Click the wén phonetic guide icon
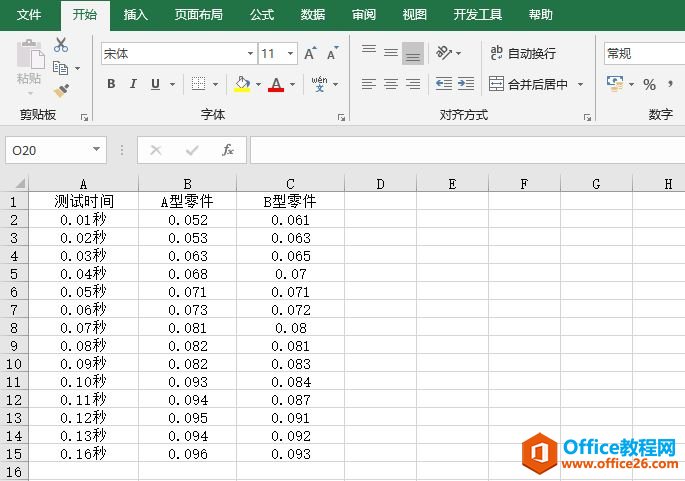Viewport: 685px width, 481px height. pos(319,83)
